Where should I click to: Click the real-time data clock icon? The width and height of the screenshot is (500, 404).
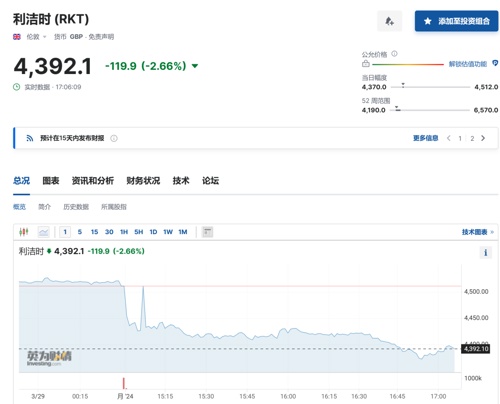click(x=17, y=87)
